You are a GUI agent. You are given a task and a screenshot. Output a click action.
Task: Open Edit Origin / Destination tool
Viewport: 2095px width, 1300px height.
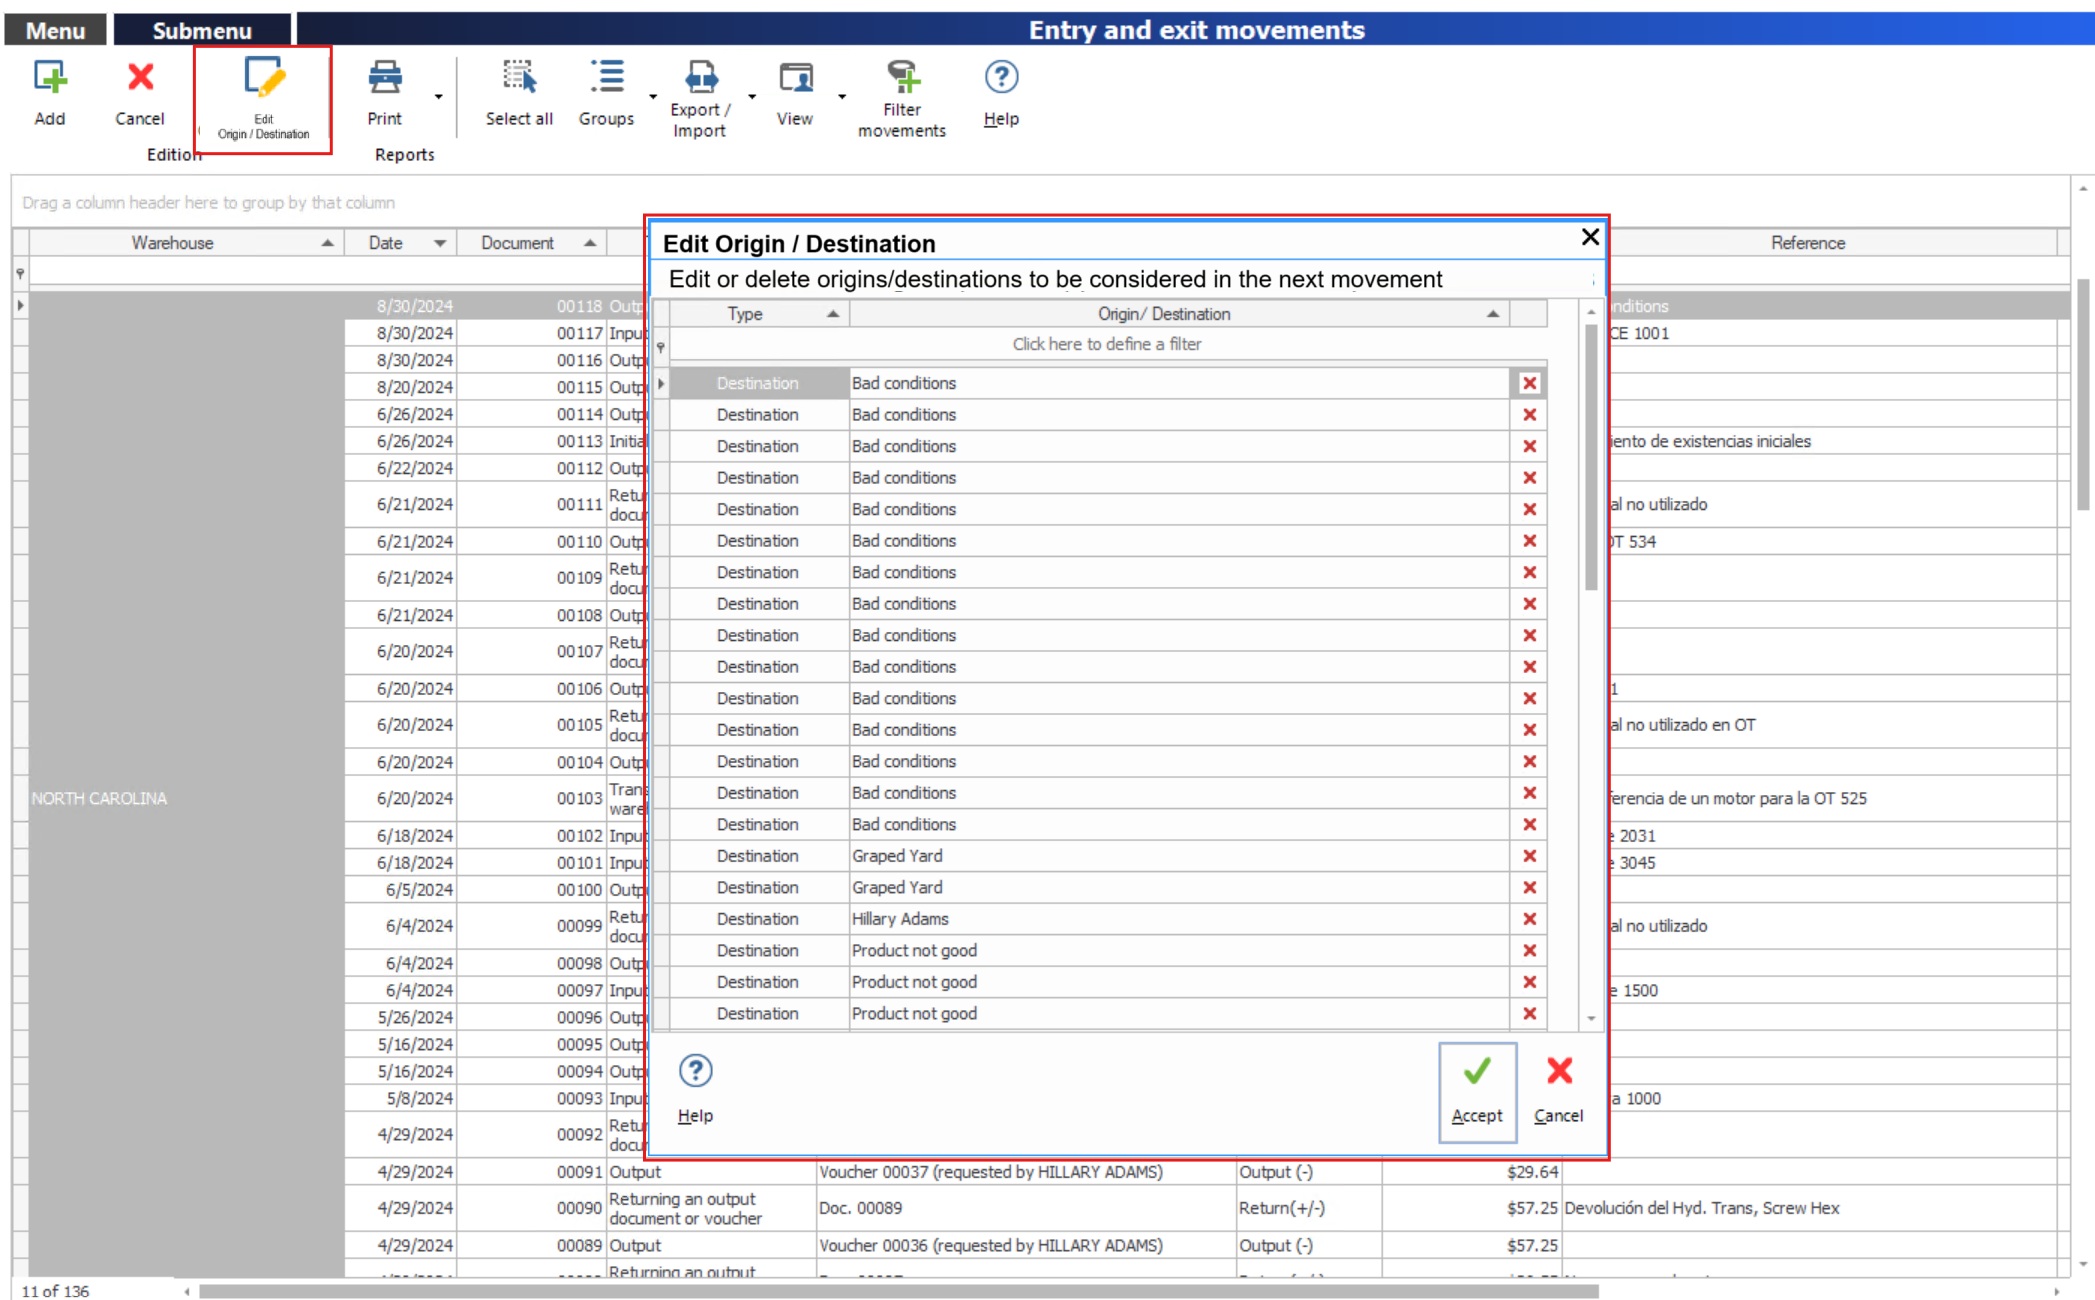[x=264, y=80]
